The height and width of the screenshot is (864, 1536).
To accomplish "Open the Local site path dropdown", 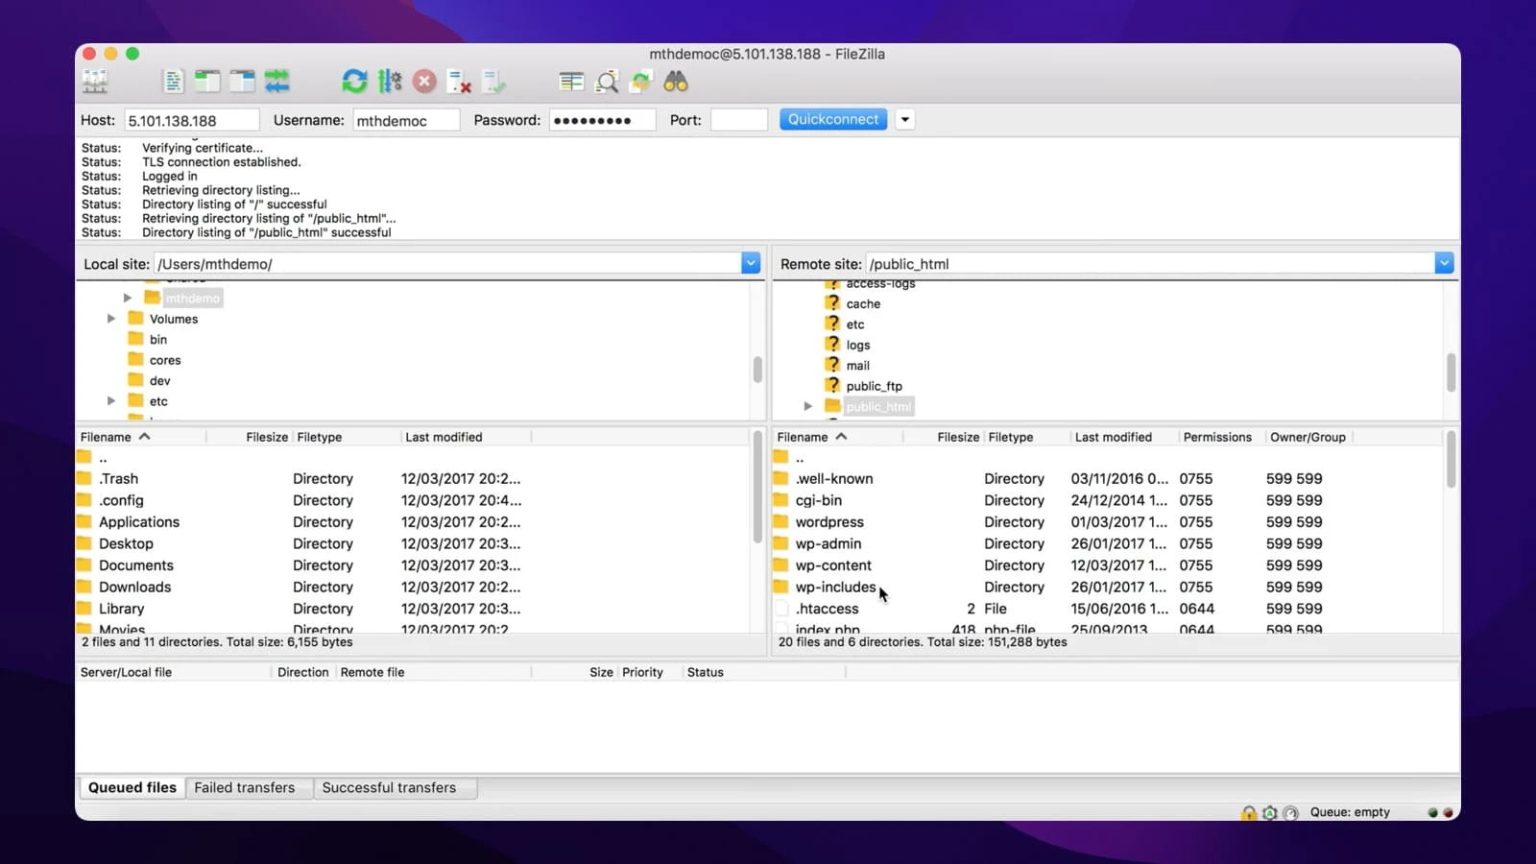I will click(750, 264).
